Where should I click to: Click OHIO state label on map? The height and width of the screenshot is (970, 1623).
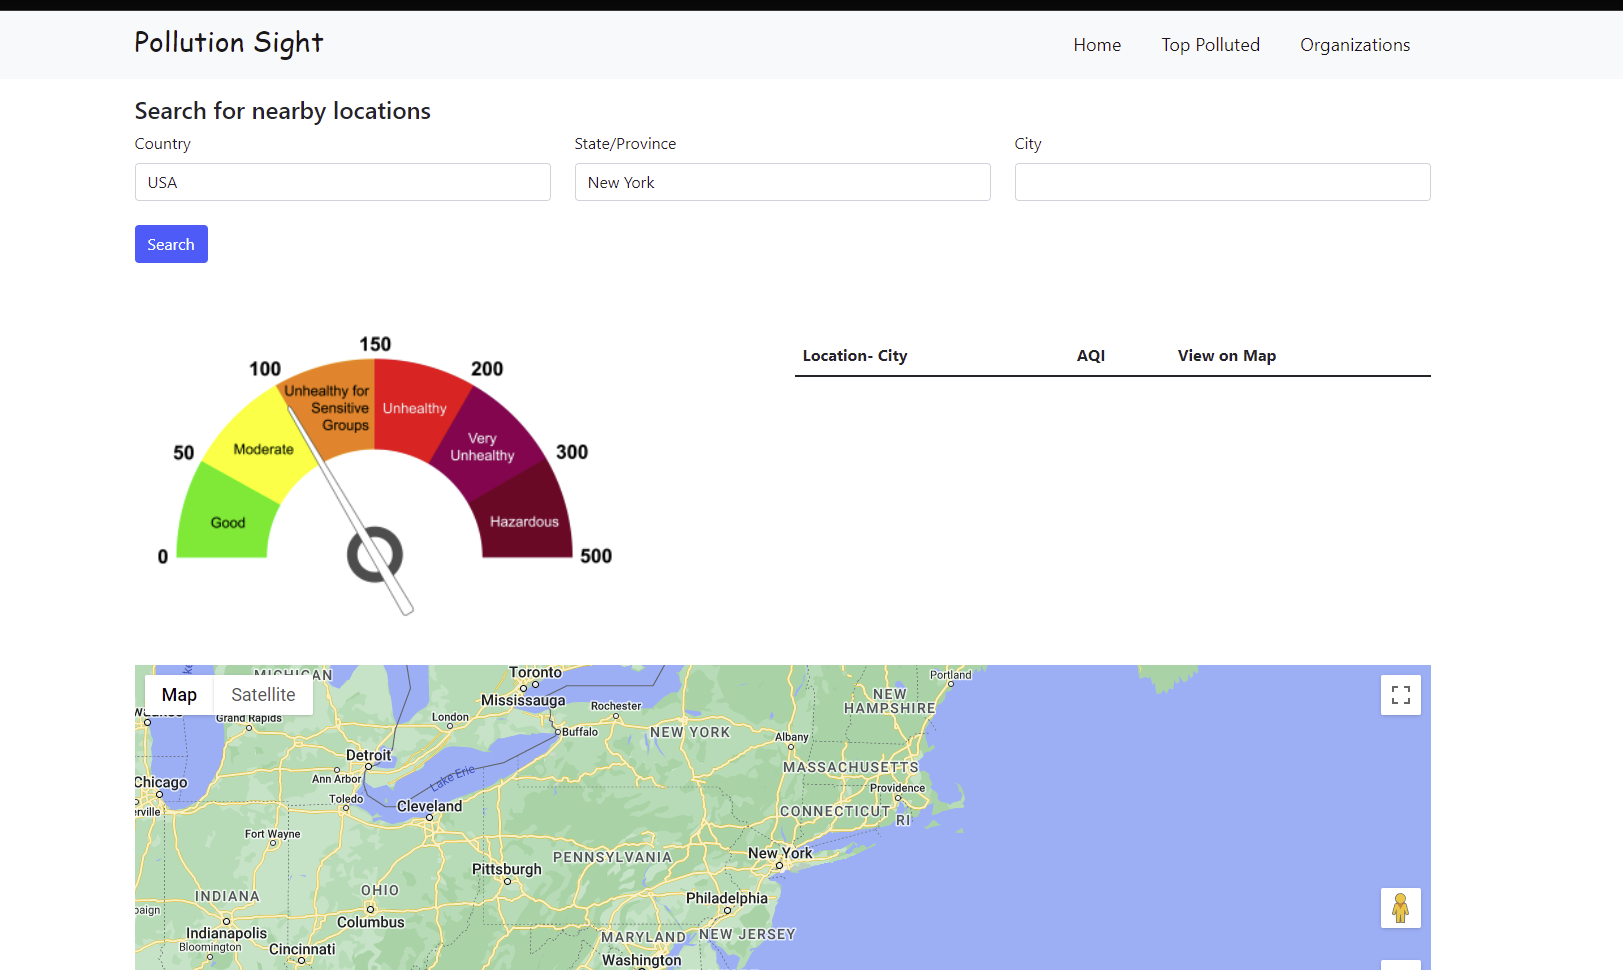coord(380,890)
